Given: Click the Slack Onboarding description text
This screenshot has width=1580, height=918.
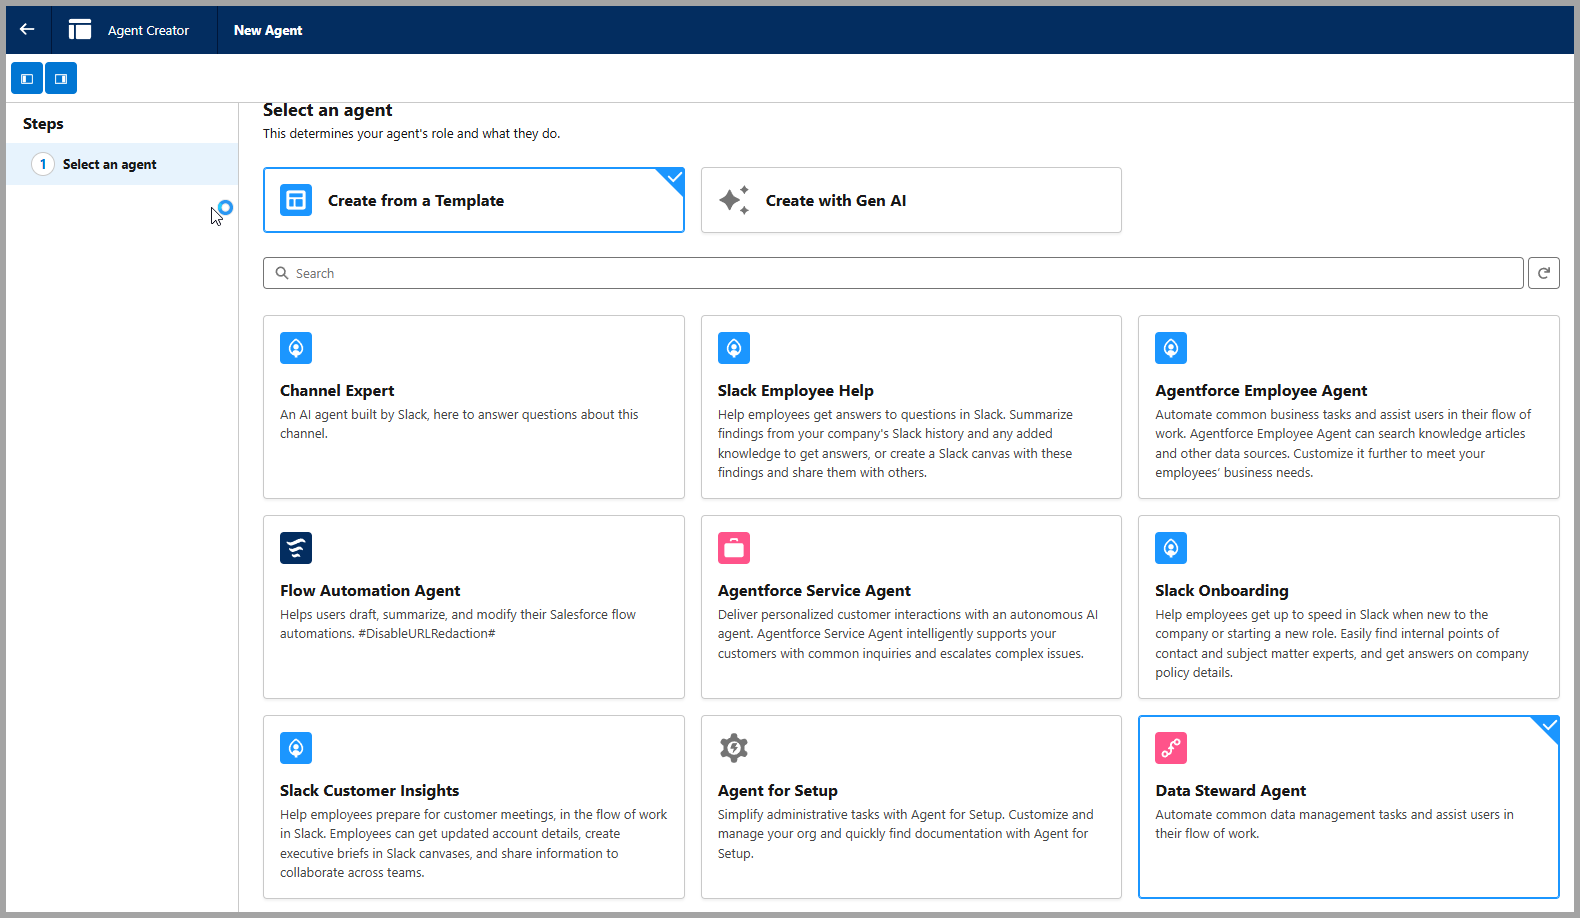Looking at the screenshot, I should tap(1342, 644).
